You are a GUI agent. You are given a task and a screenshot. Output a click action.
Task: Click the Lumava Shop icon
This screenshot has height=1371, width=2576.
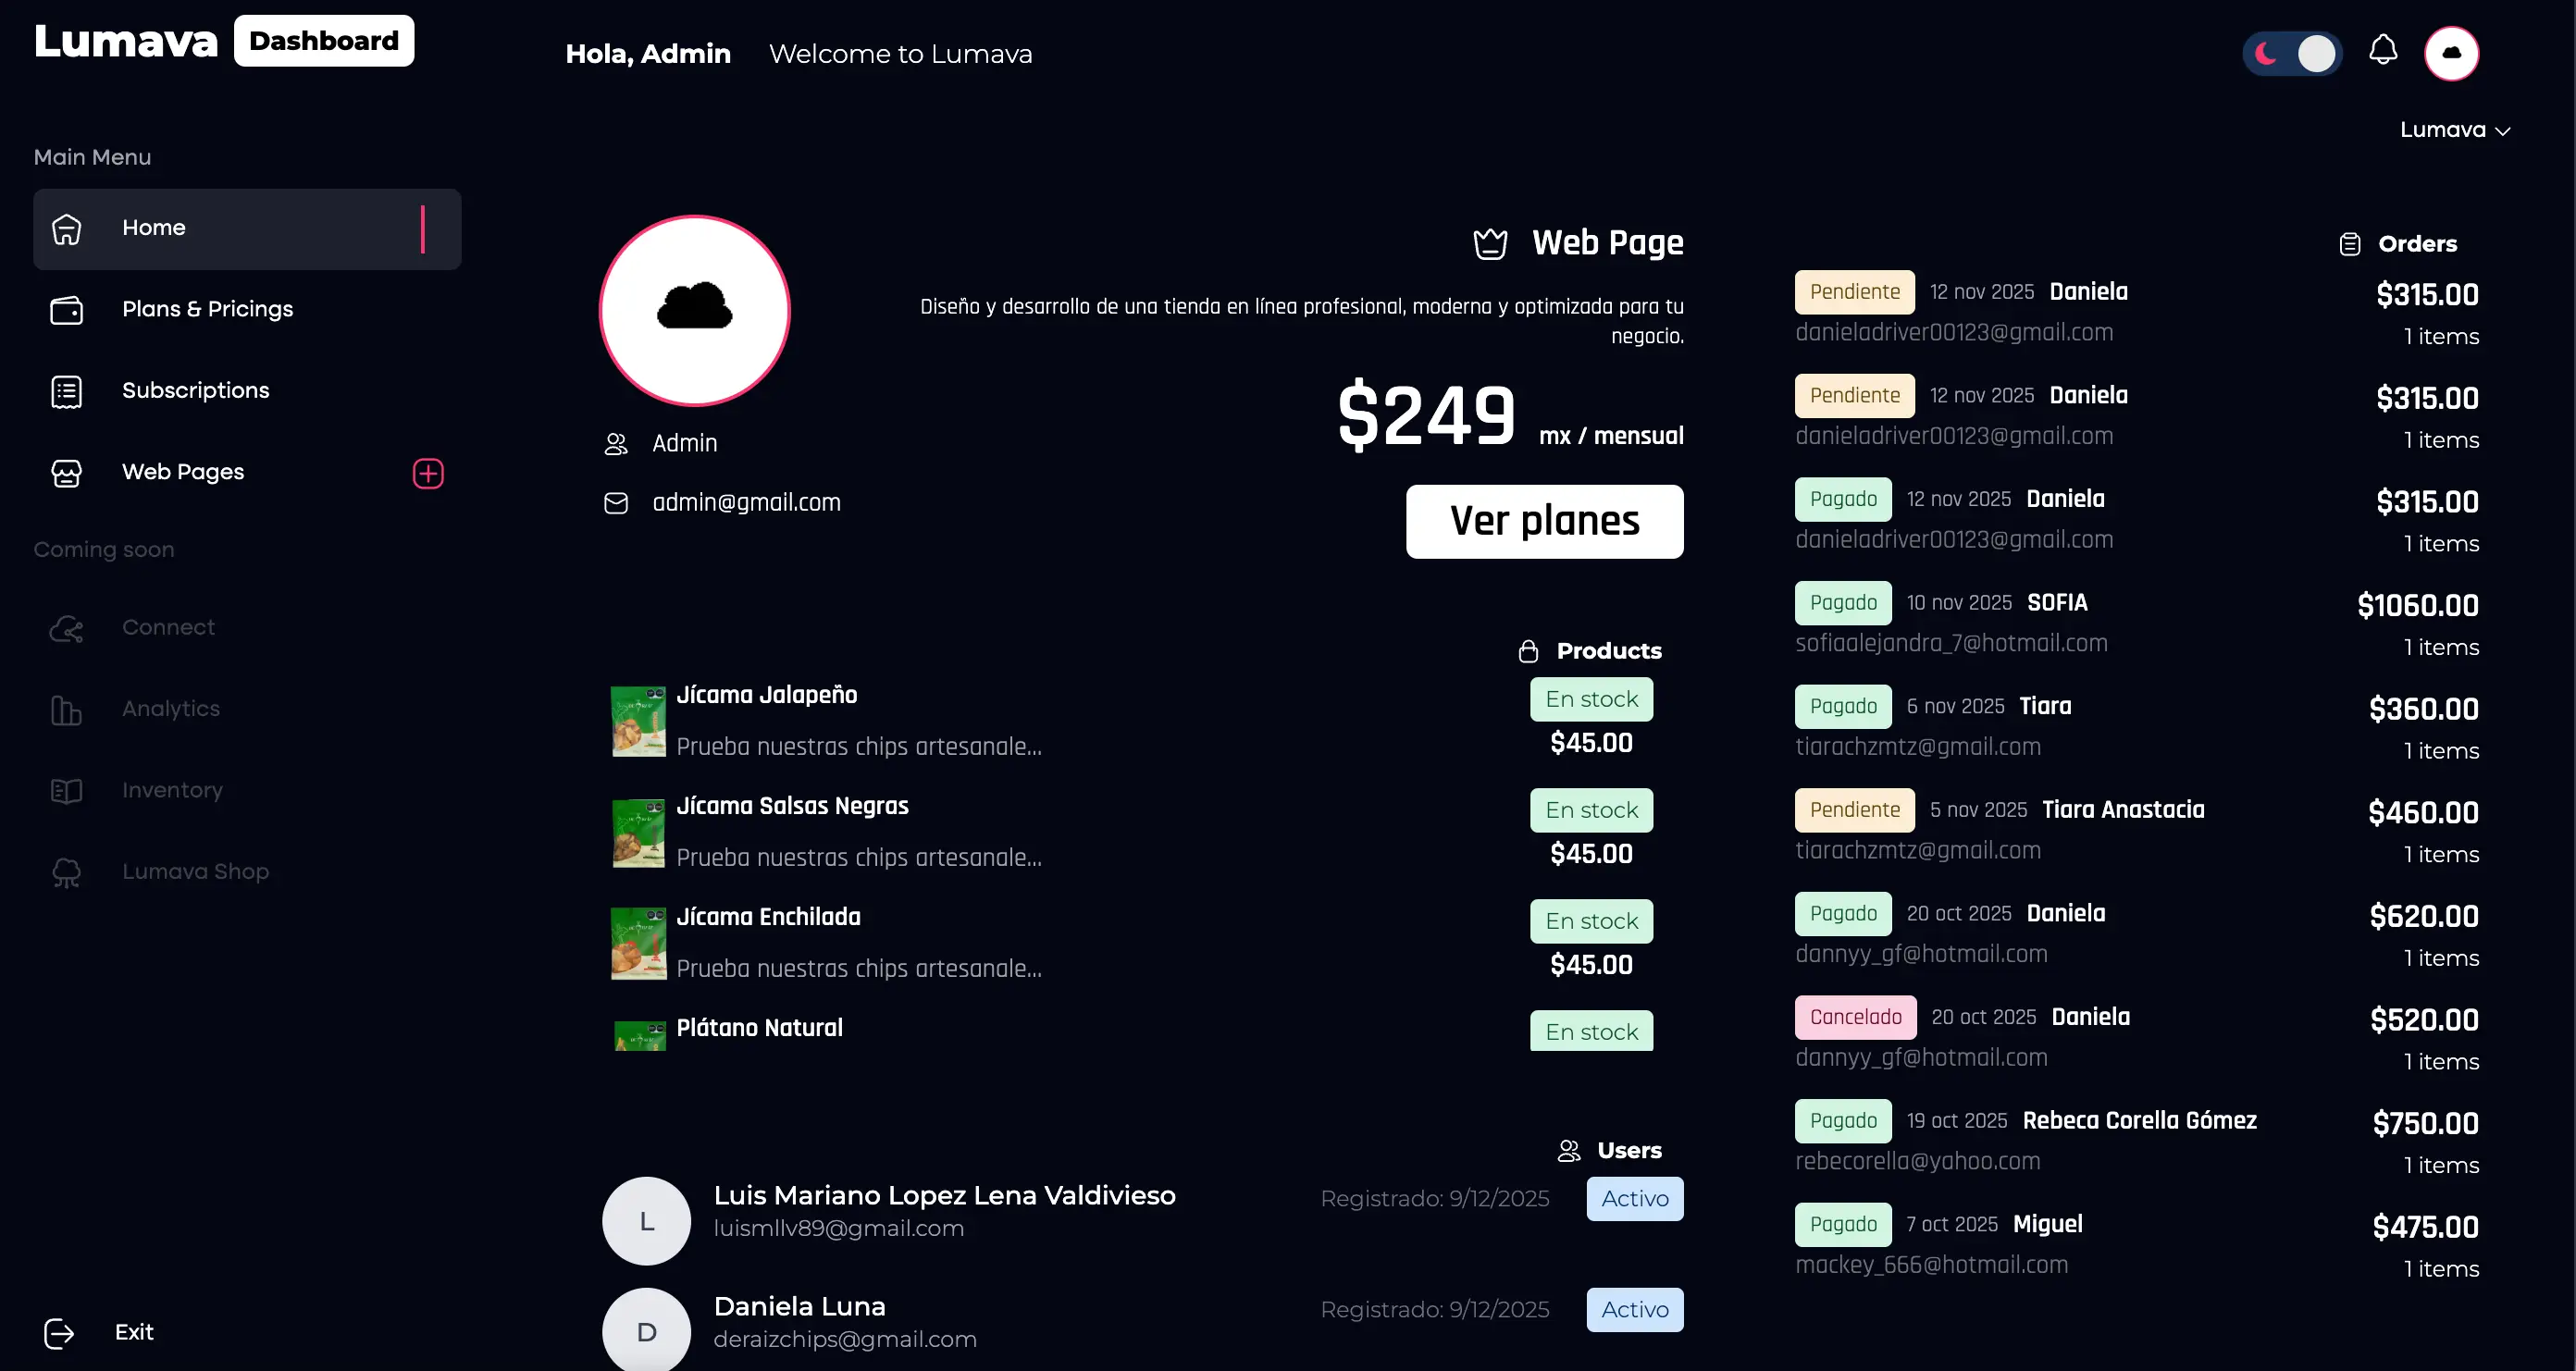[66, 872]
